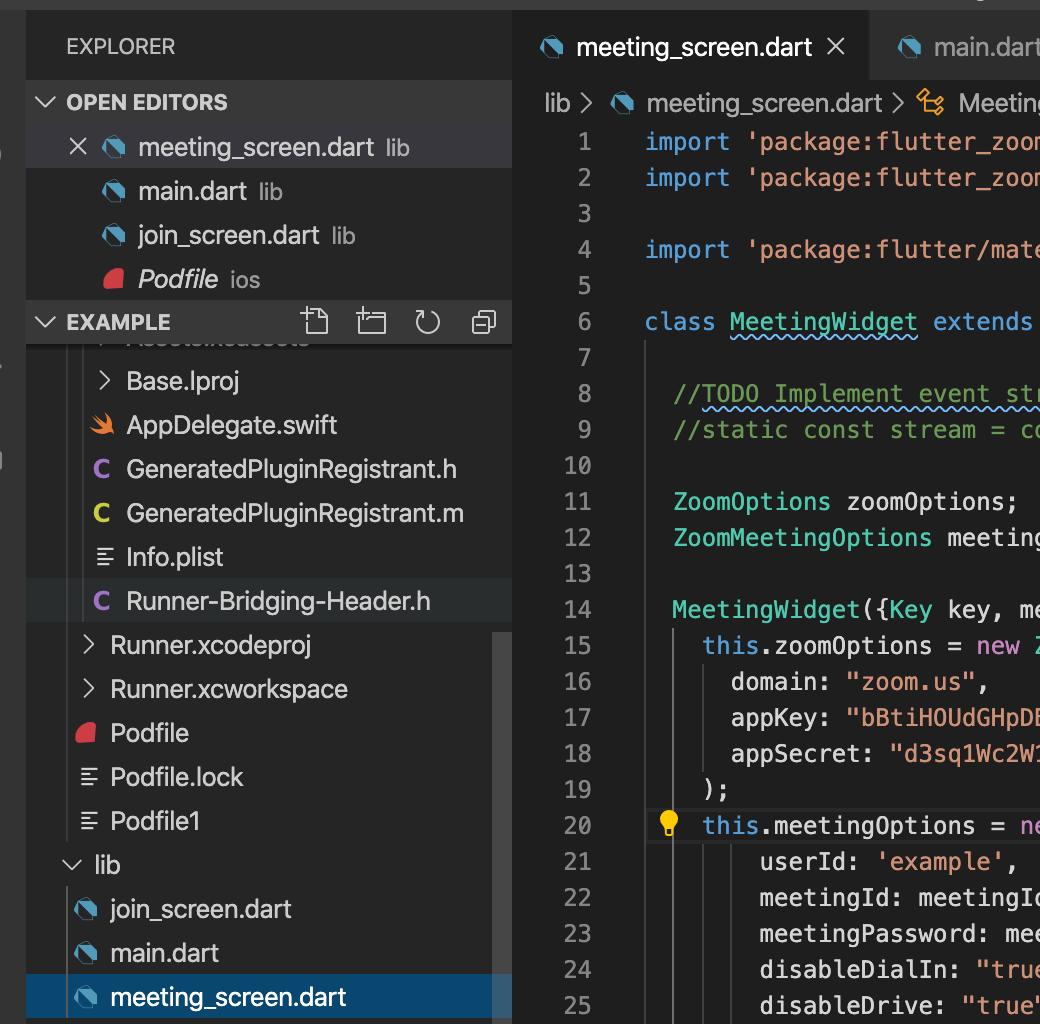Click the MeetingWidget symbol icon in the breadcrumb

click(x=932, y=102)
